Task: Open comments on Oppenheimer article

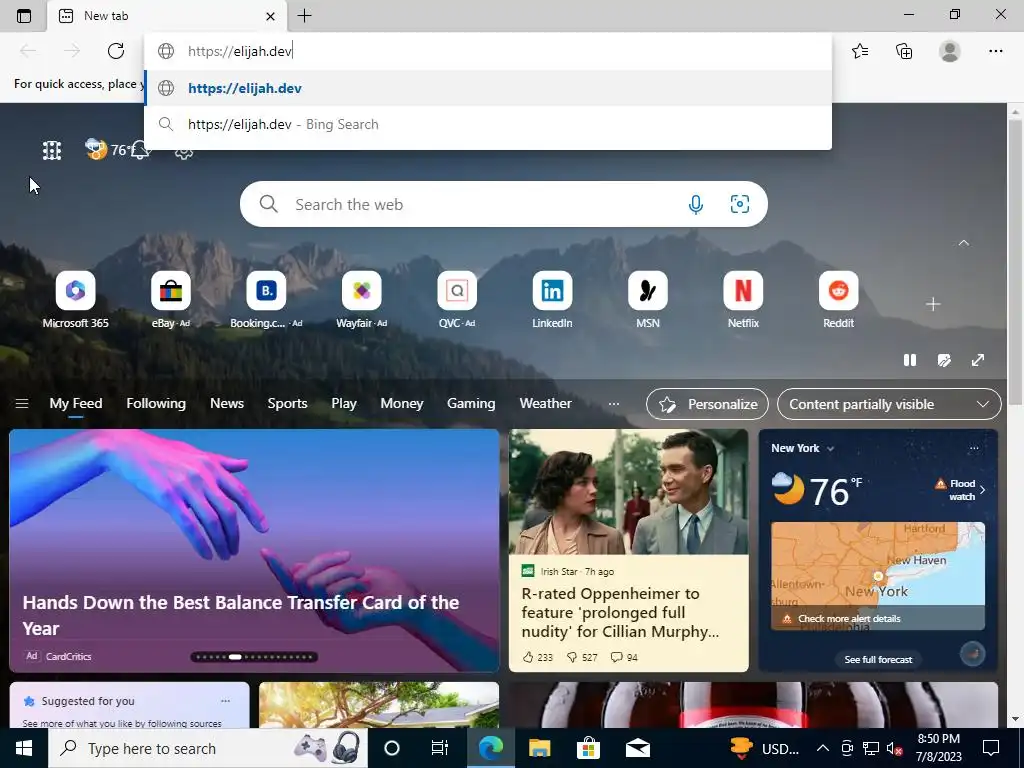Action: point(624,657)
